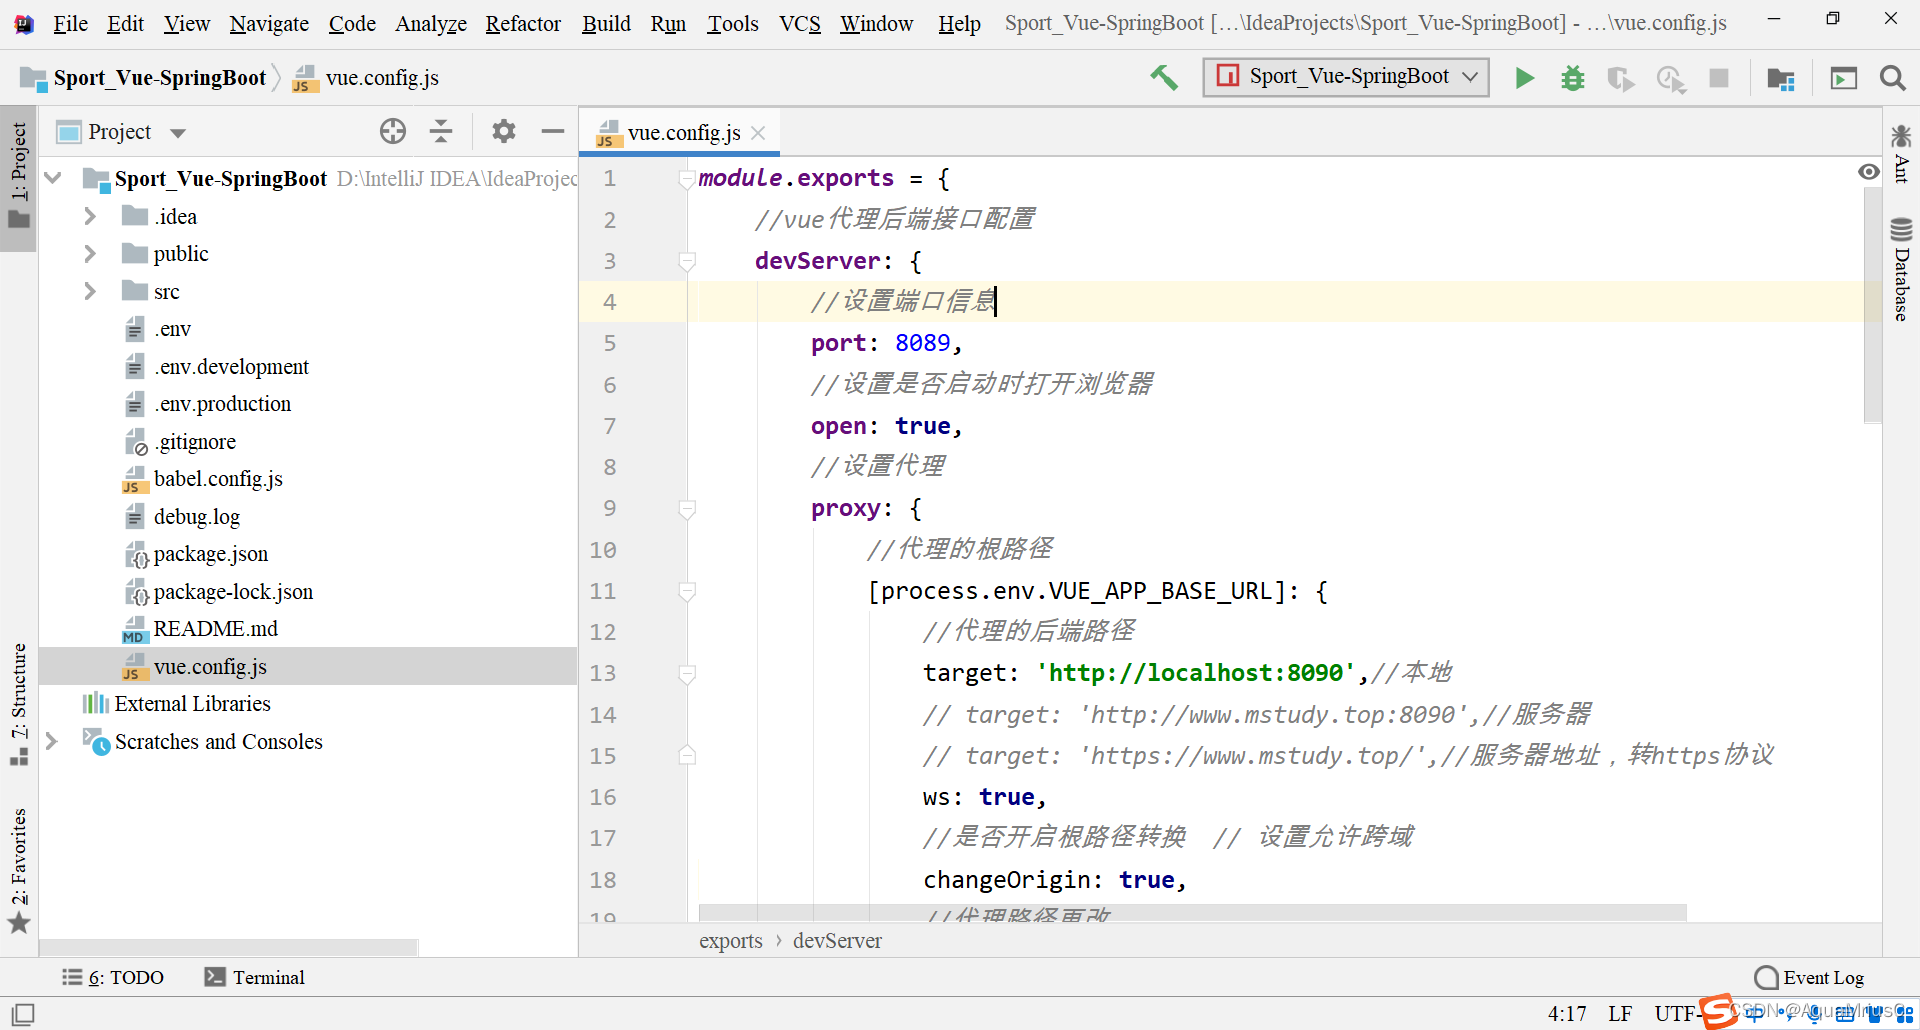Click the Stop process button

(1719, 77)
